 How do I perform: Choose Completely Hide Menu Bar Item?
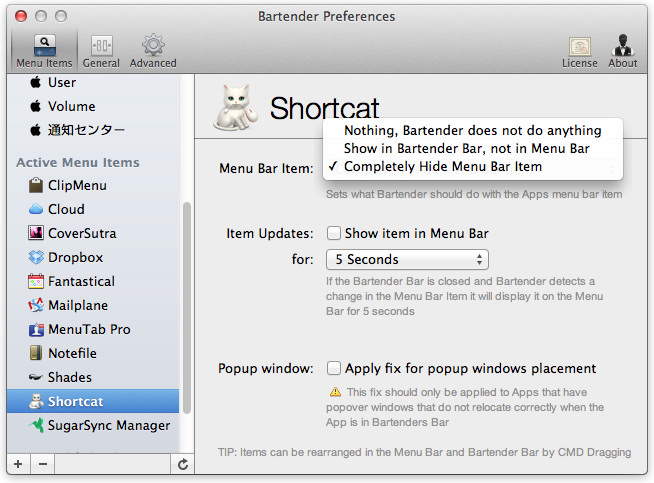[473, 166]
